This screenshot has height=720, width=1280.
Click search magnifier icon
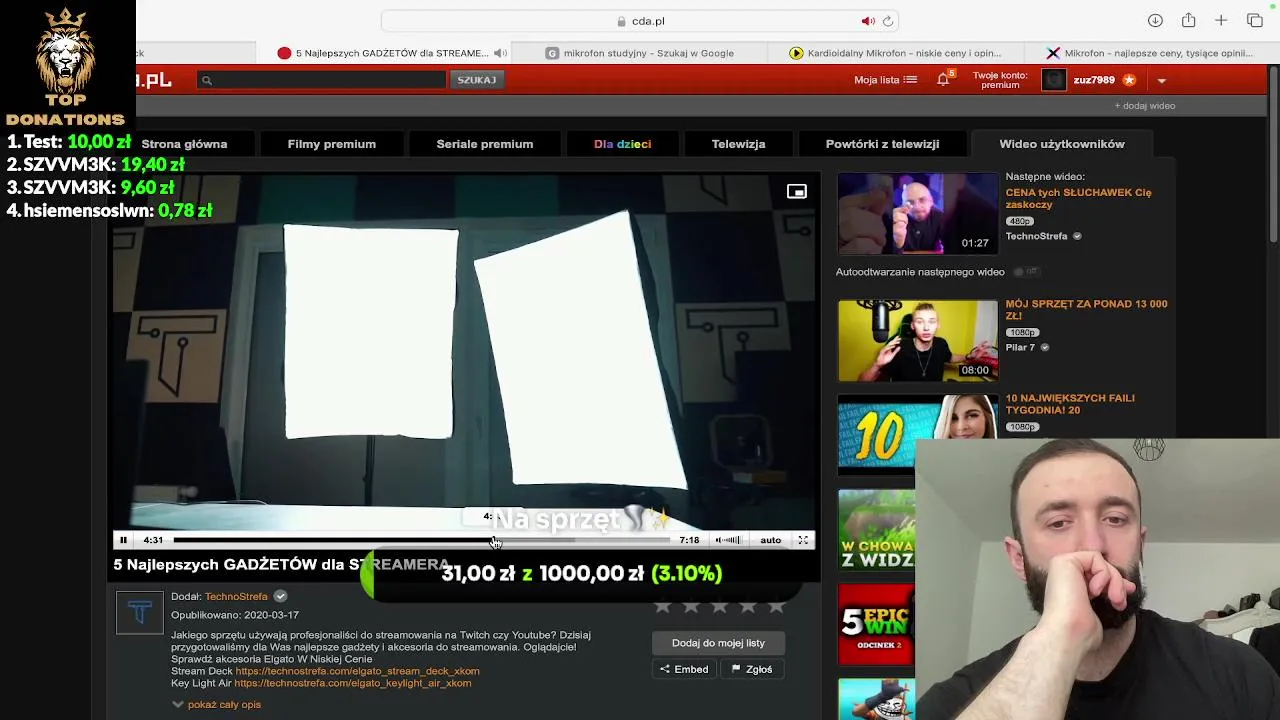click(207, 80)
